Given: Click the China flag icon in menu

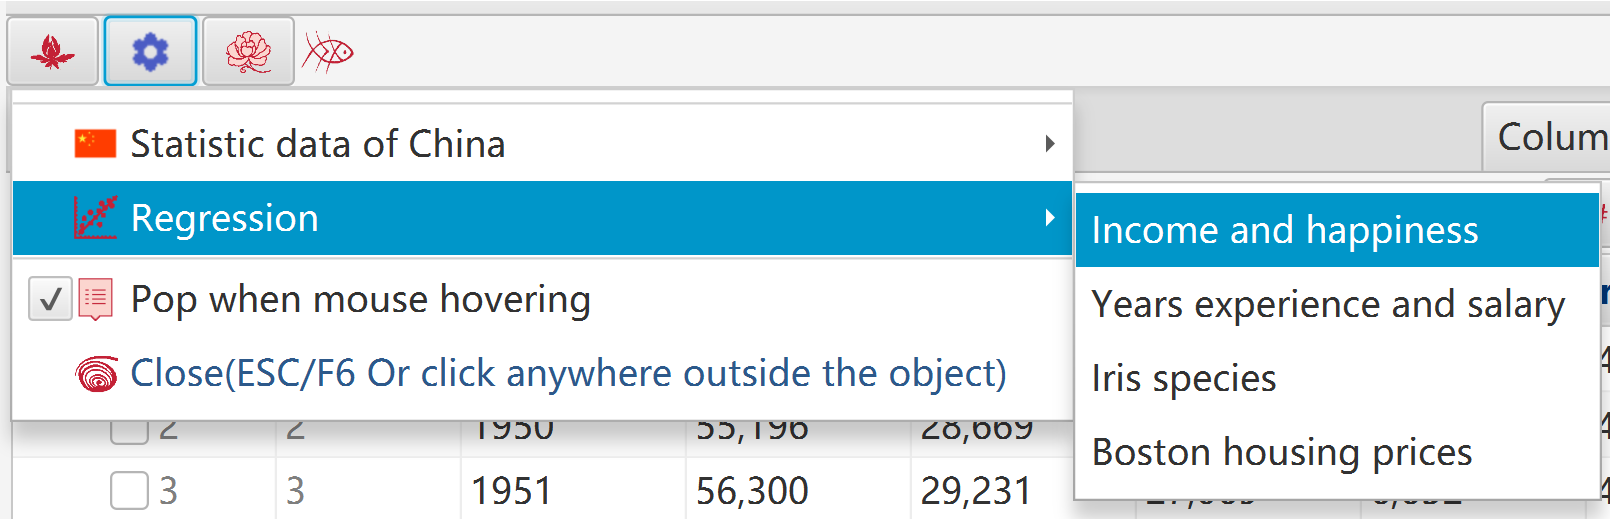Looking at the screenshot, I should pyautogui.click(x=95, y=144).
